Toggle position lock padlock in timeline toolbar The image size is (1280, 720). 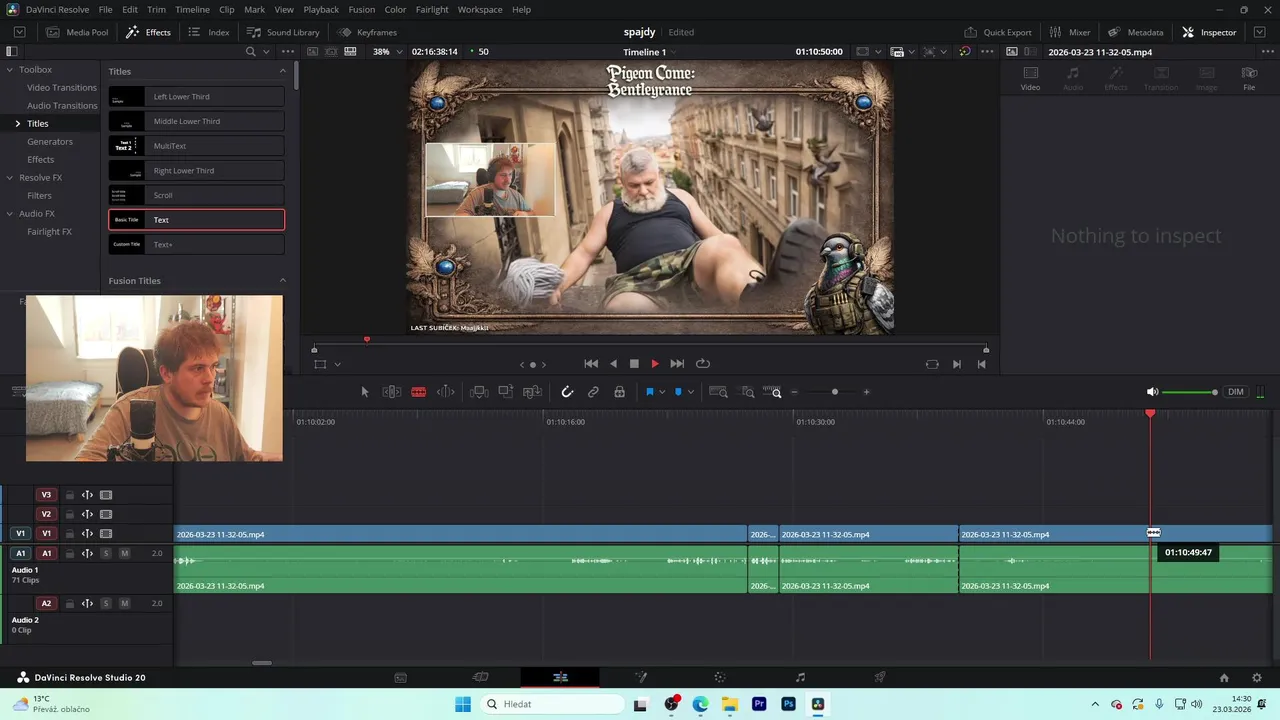[x=620, y=392]
